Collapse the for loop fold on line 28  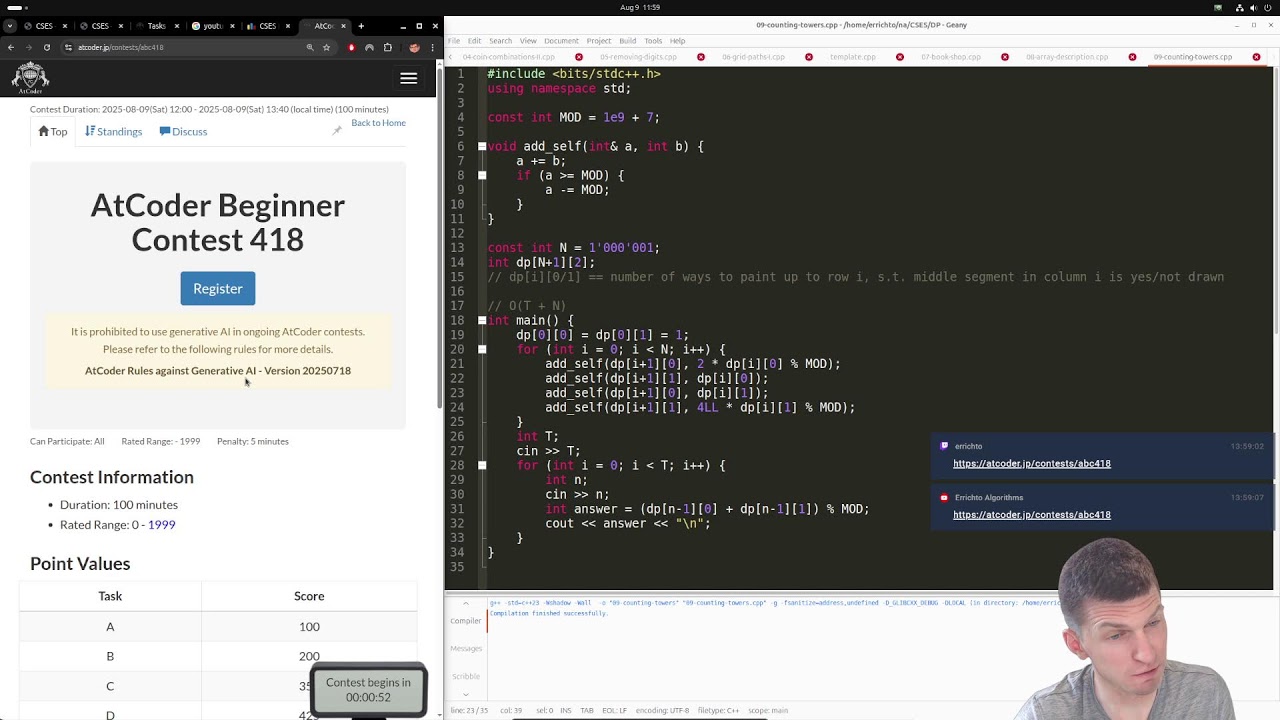pyautogui.click(x=482, y=465)
